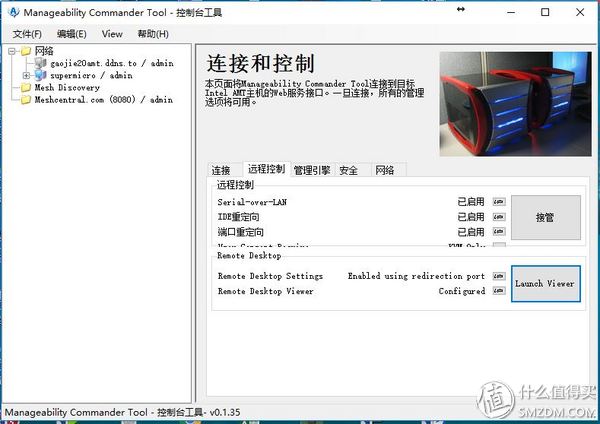Screen dimensions: 600x424
Task: Select the Mesh Discovery tree item
Action: click(x=67, y=88)
